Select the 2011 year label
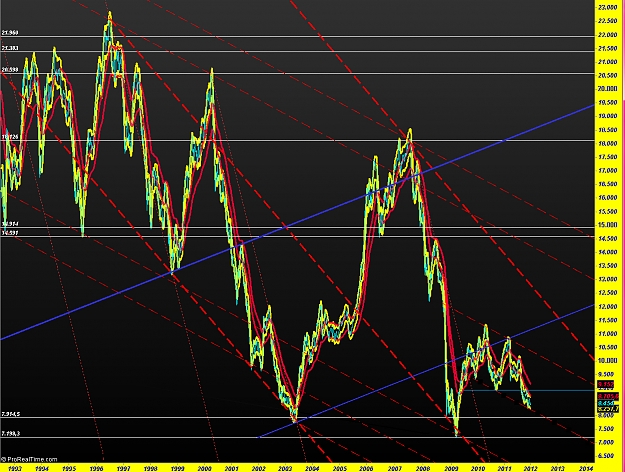 tap(505, 468)
